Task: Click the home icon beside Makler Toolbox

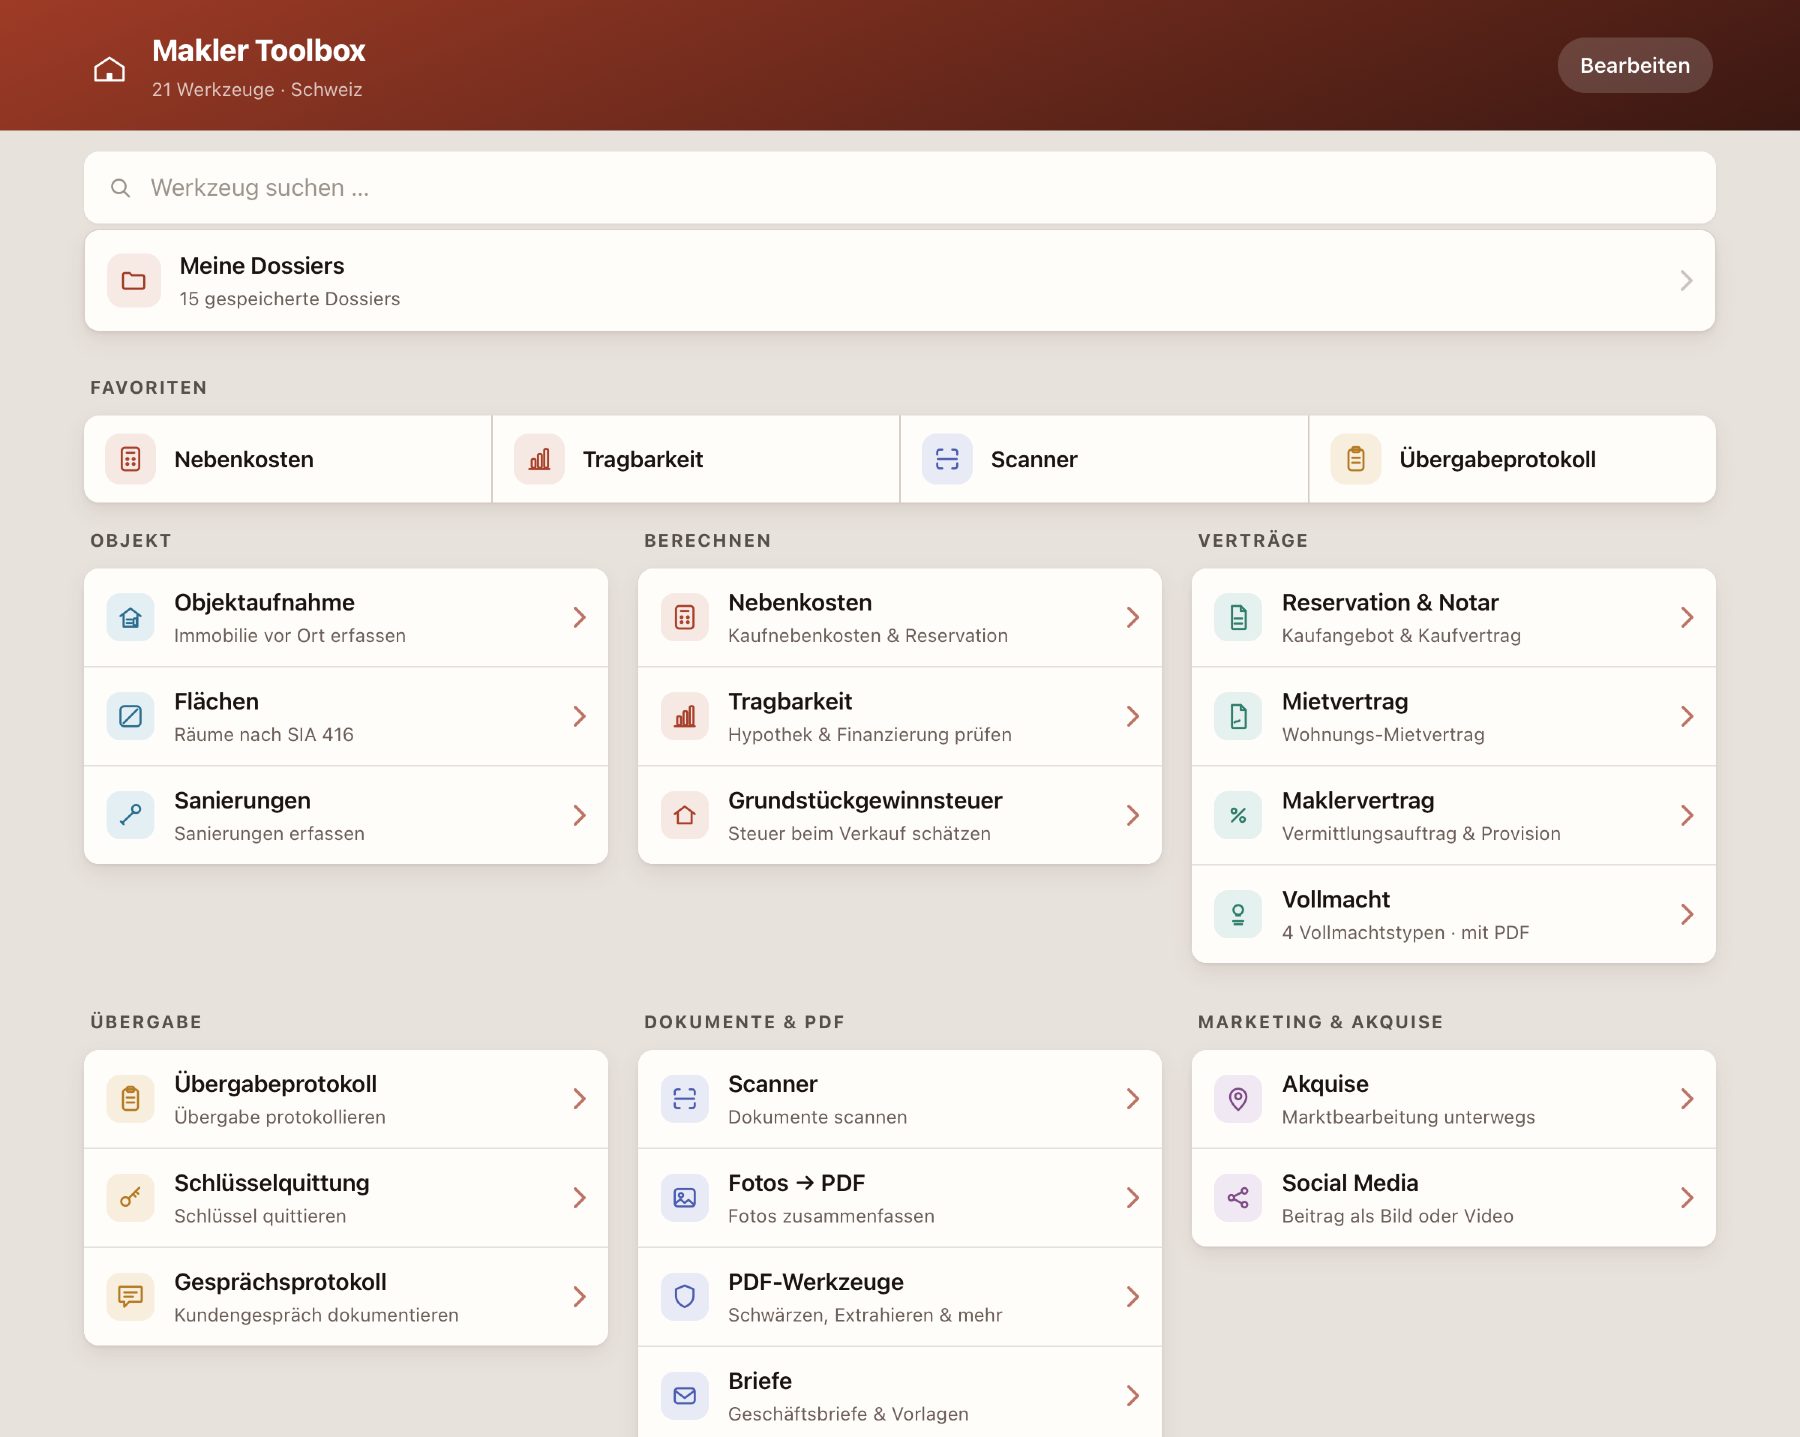Action: point(109,69)
